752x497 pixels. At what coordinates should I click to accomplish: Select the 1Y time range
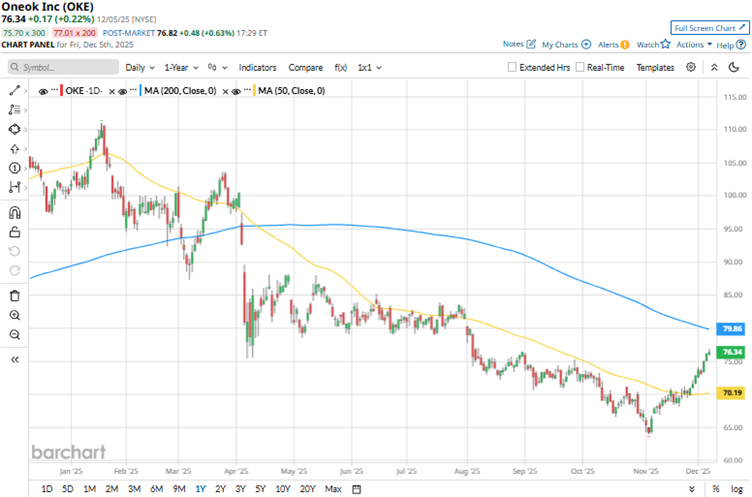coord(200,489)
